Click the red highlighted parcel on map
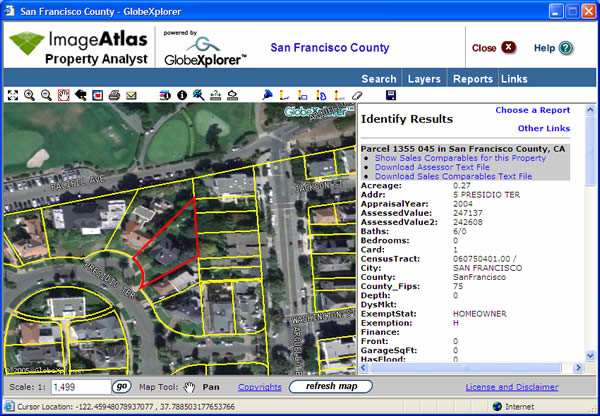 tap(172, 245)
